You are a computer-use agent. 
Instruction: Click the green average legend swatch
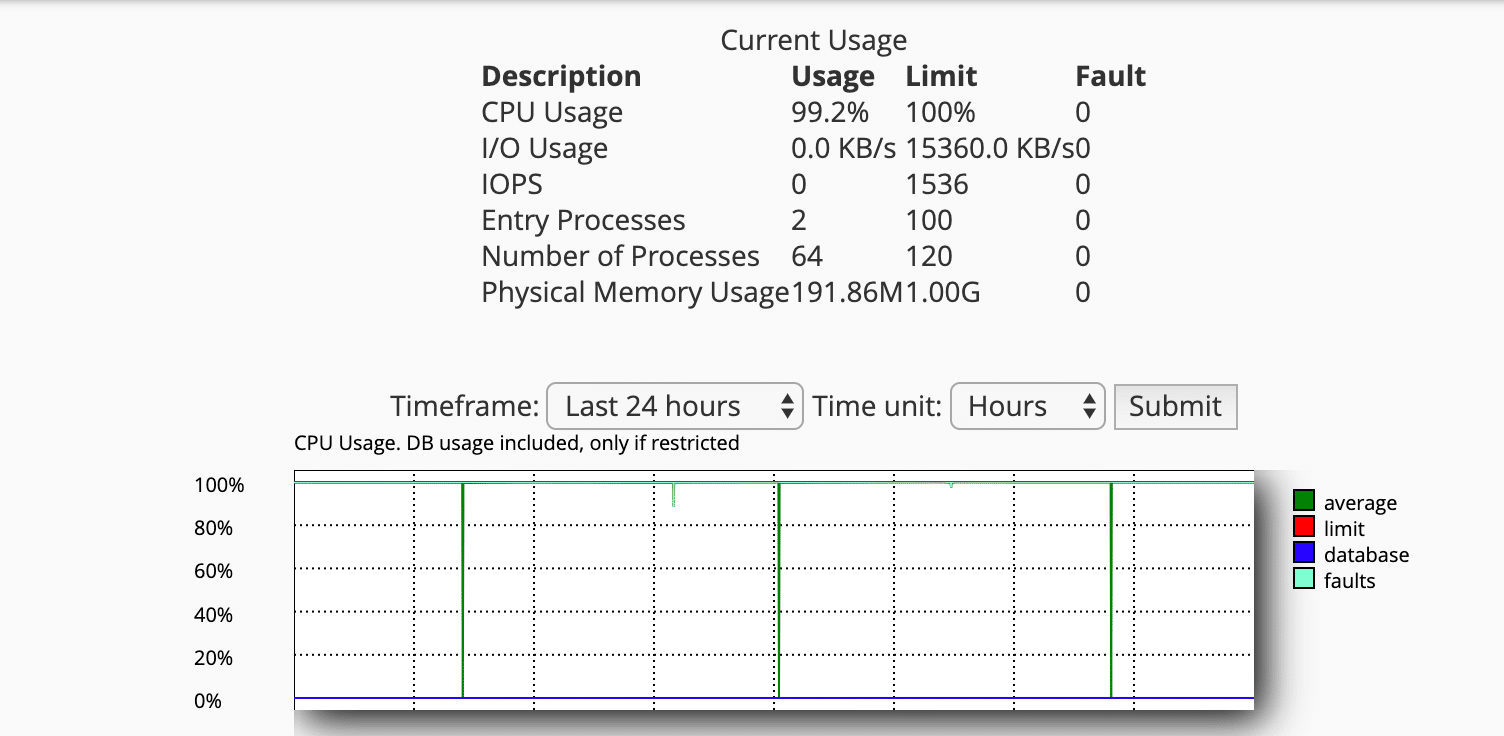1303,501
